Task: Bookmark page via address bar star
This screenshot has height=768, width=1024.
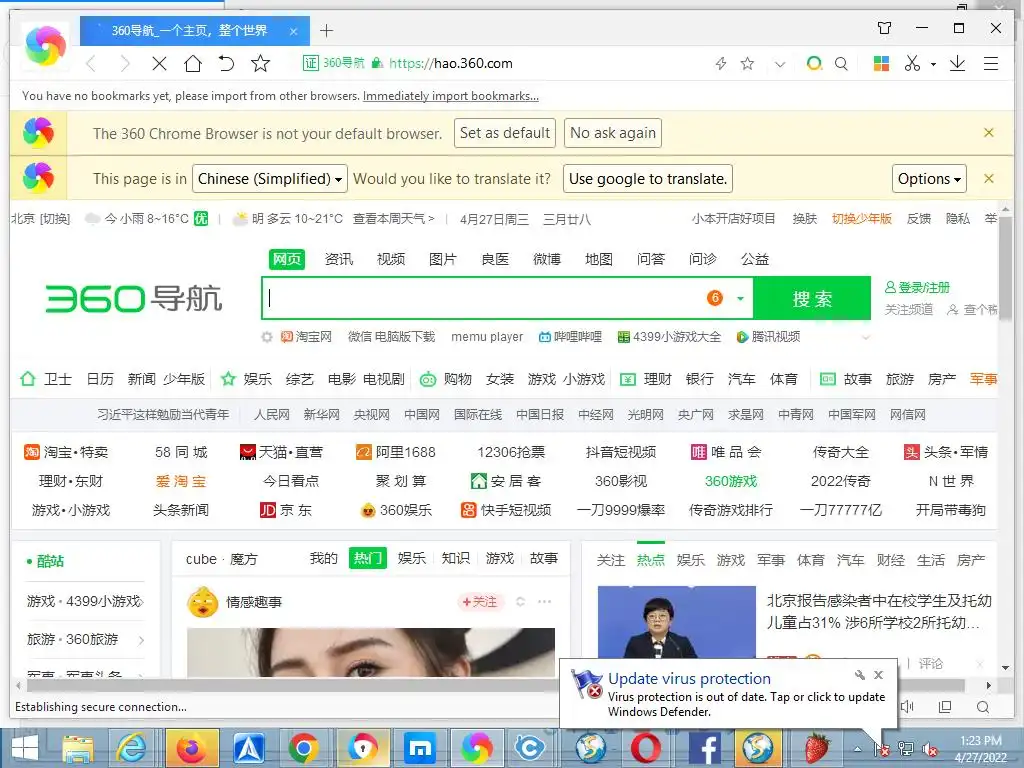Action: click(747, 63)
